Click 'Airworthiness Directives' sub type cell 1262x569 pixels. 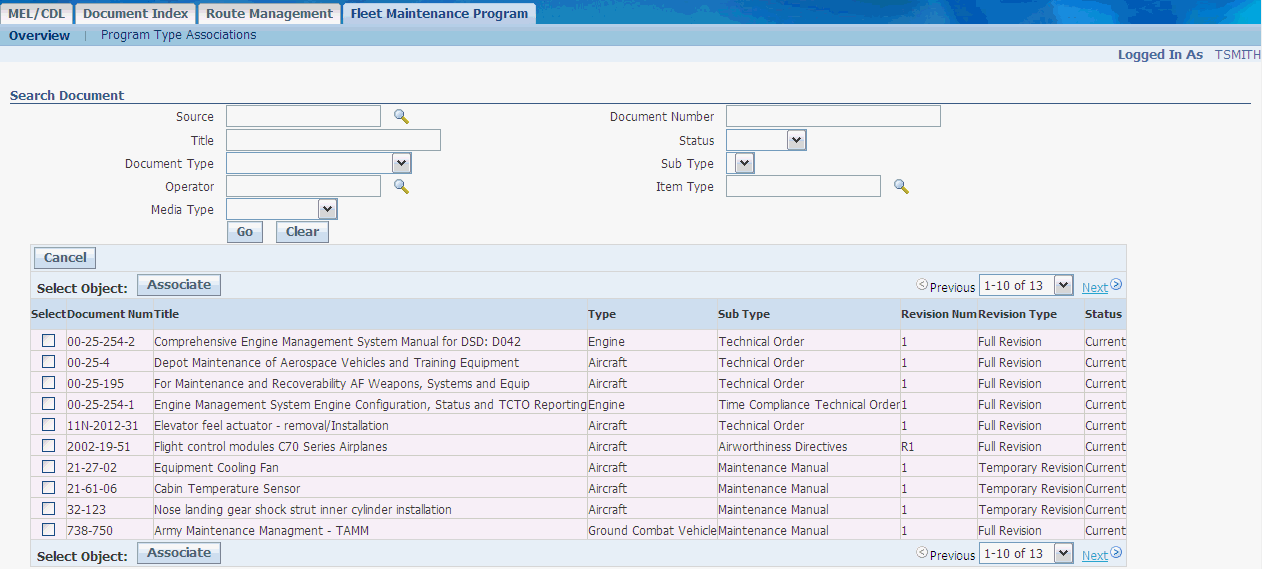point(783,446)
